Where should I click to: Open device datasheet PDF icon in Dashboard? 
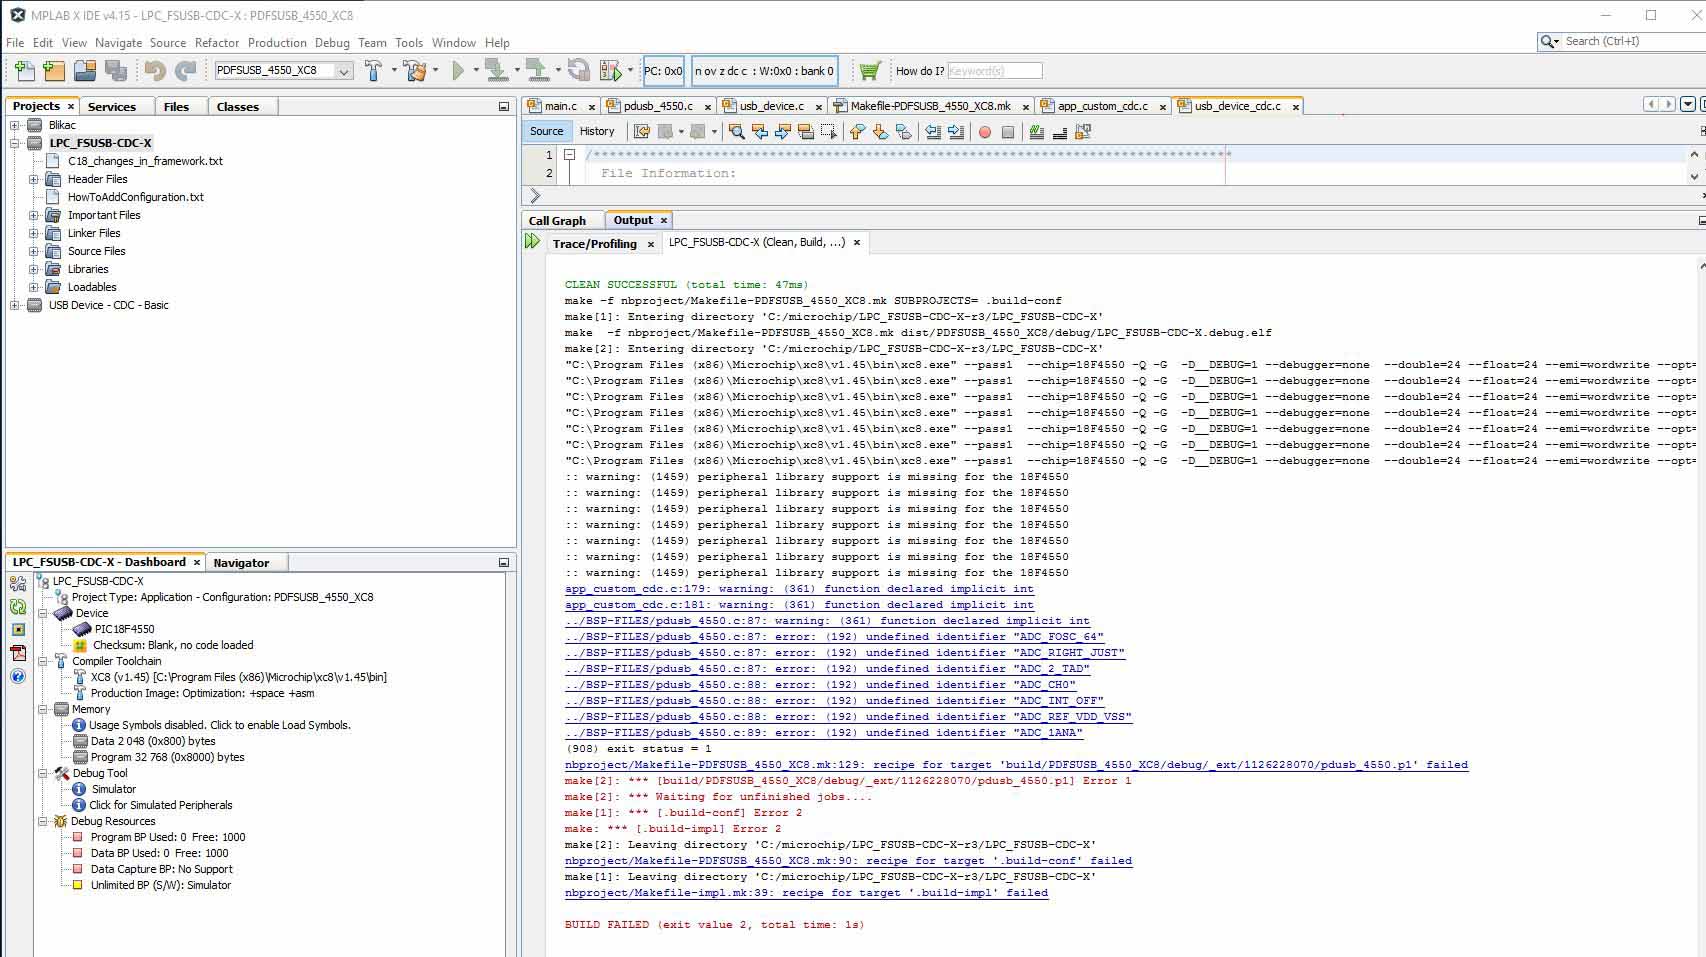tap(18, 653)
